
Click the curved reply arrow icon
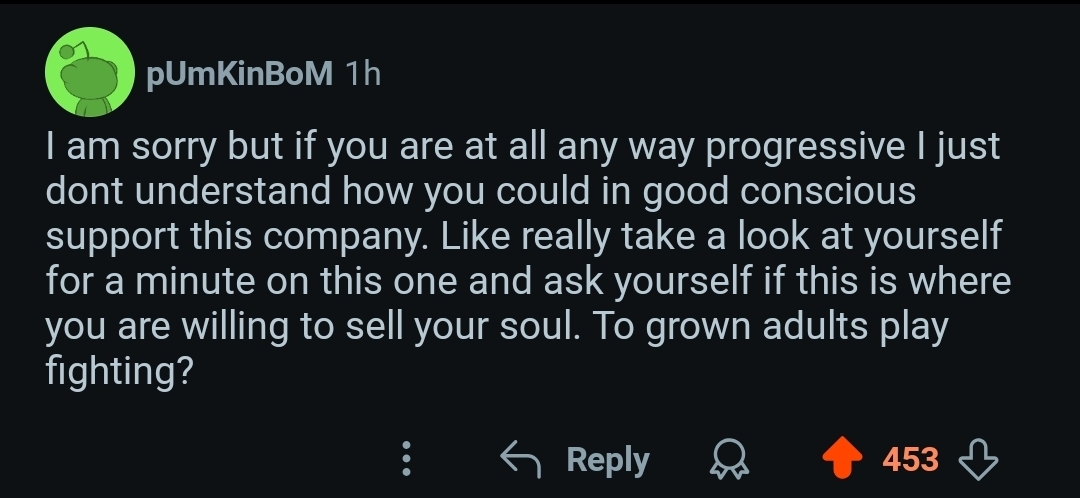point(520,460)
